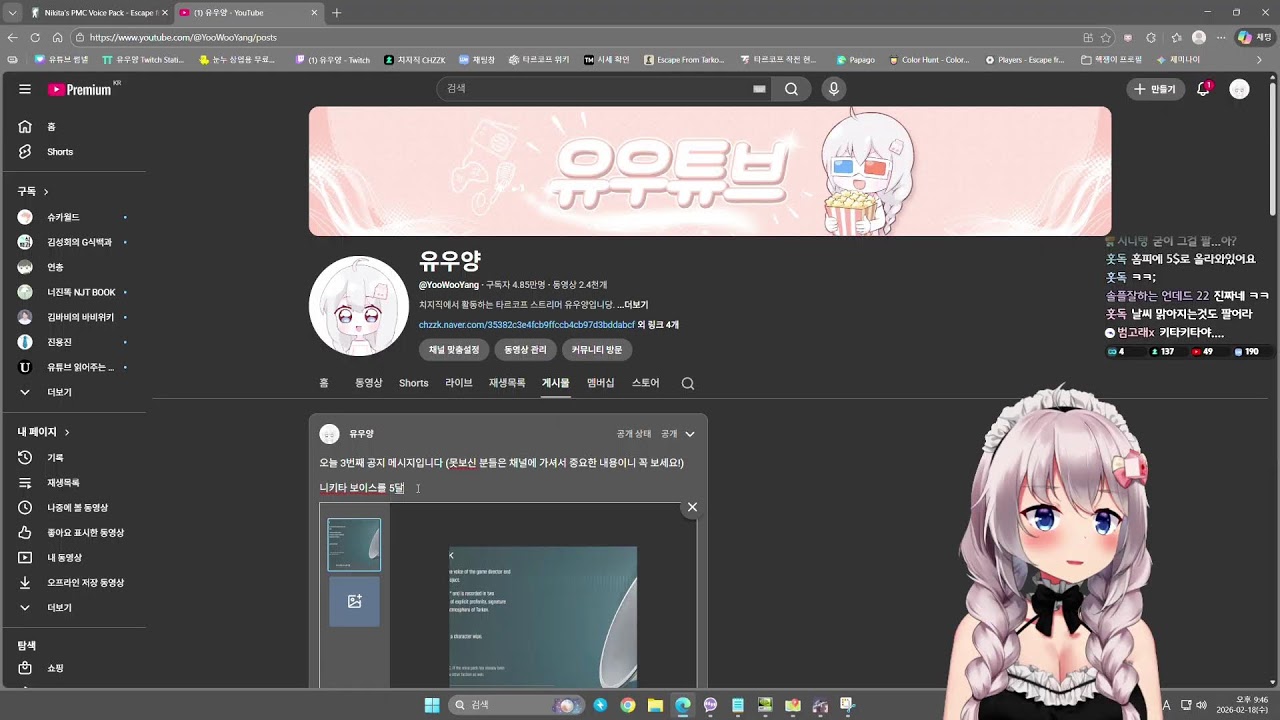1280x720 pixels.
Task: Open the 외 링크 4개 links
Action: tap(658, 325)
